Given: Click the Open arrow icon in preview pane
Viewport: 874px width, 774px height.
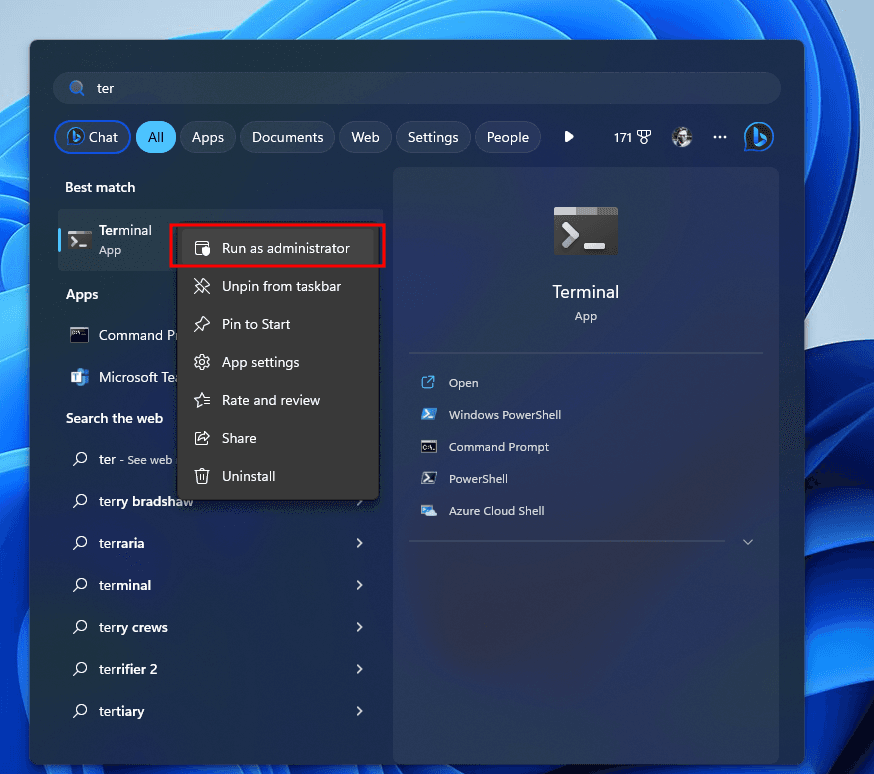Looking at the screenshot, I should 428,382.
